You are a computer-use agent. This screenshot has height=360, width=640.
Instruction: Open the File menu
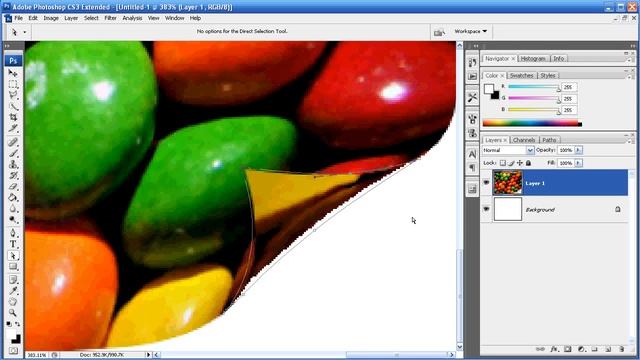point(19,18)
